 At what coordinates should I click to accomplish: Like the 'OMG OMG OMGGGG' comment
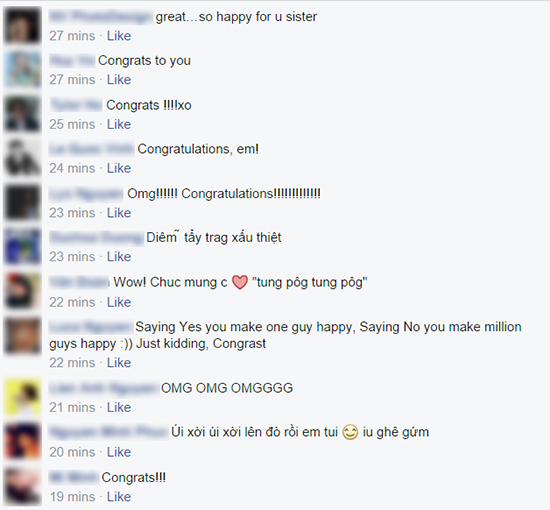point(119,407)
